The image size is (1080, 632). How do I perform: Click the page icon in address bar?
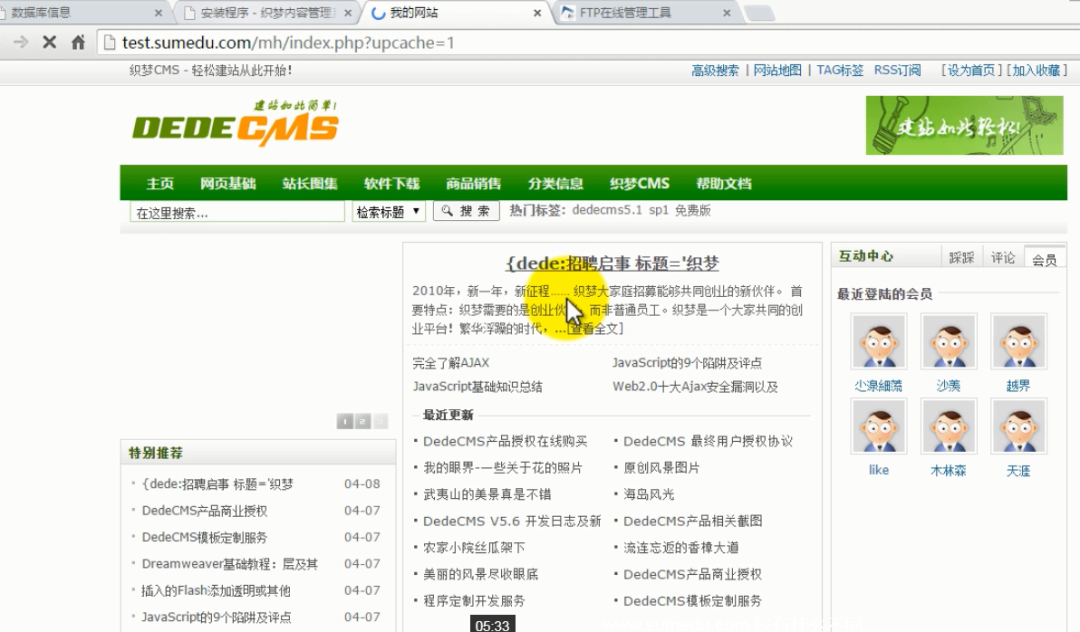108,43
